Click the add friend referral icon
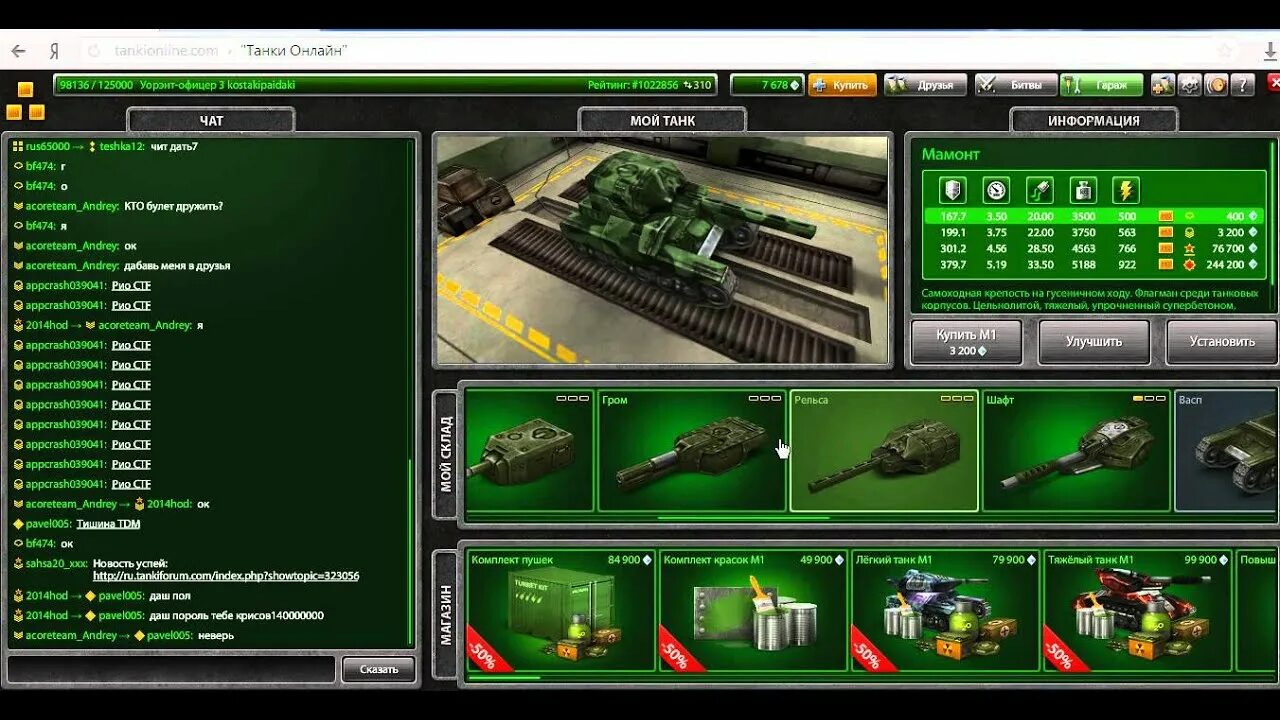 1162,85
